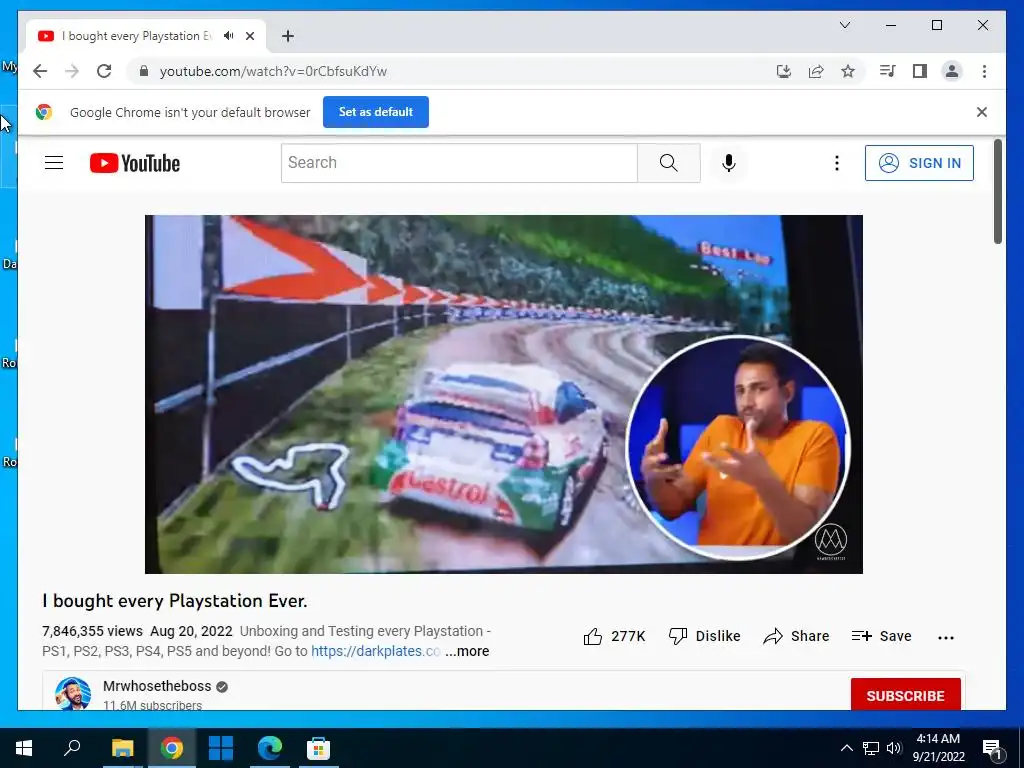Click the Share button

coord(796,636)
